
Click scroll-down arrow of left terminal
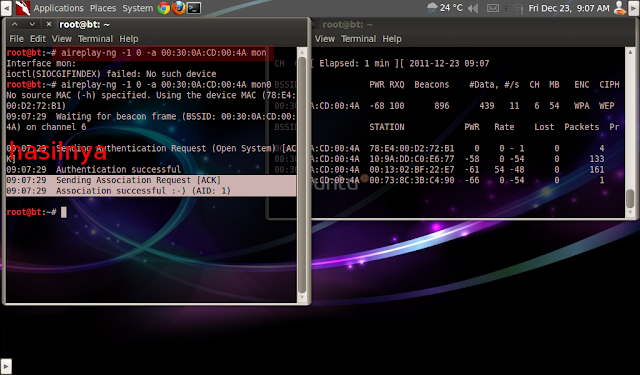click(302, 297)
